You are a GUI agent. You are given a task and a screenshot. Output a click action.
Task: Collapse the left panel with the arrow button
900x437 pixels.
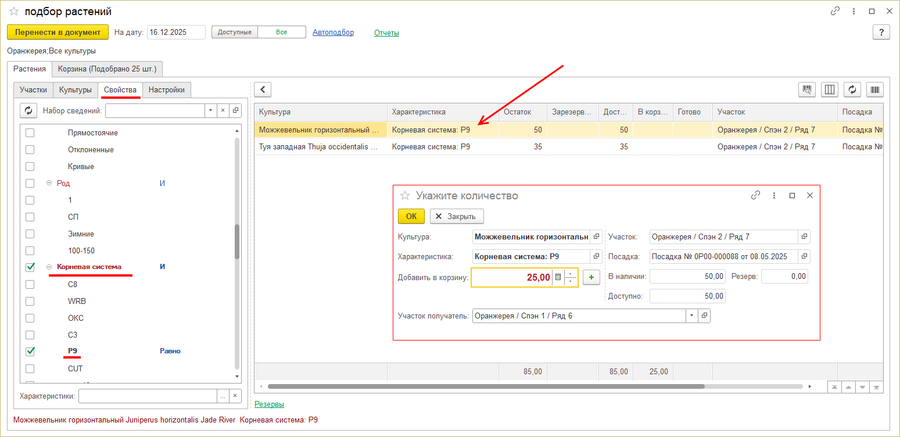(x=263, y=90)
